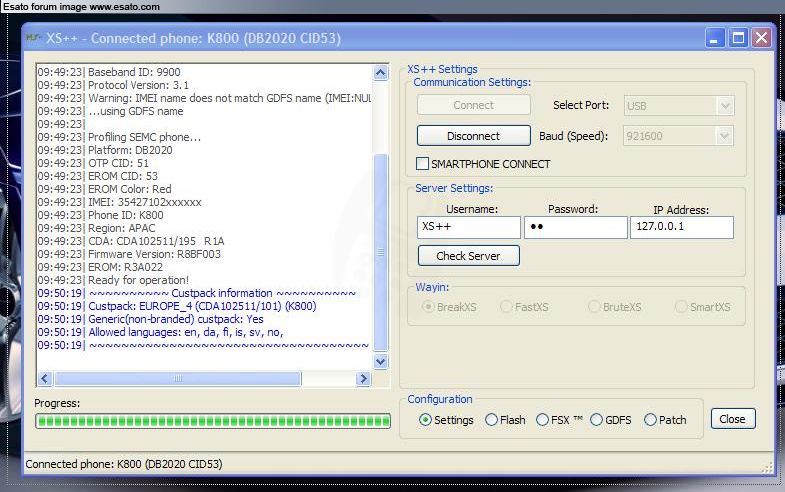Click the horizontal scroll right arrow
785x492 pixels.
click(x=364, y=378)
